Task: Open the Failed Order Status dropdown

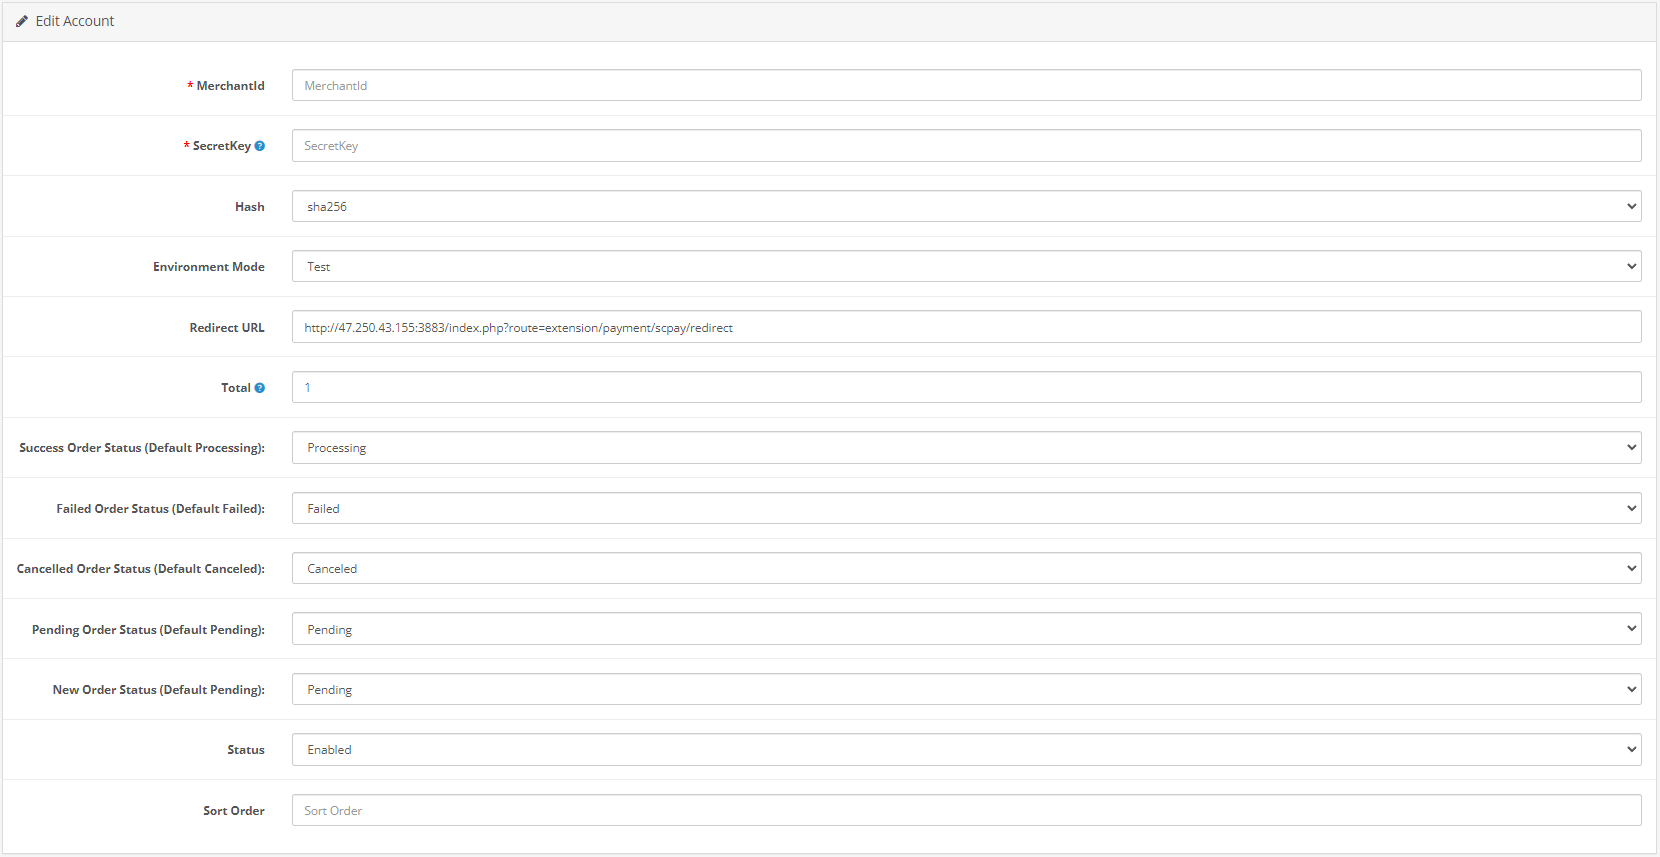Action: tap(966, 508)
